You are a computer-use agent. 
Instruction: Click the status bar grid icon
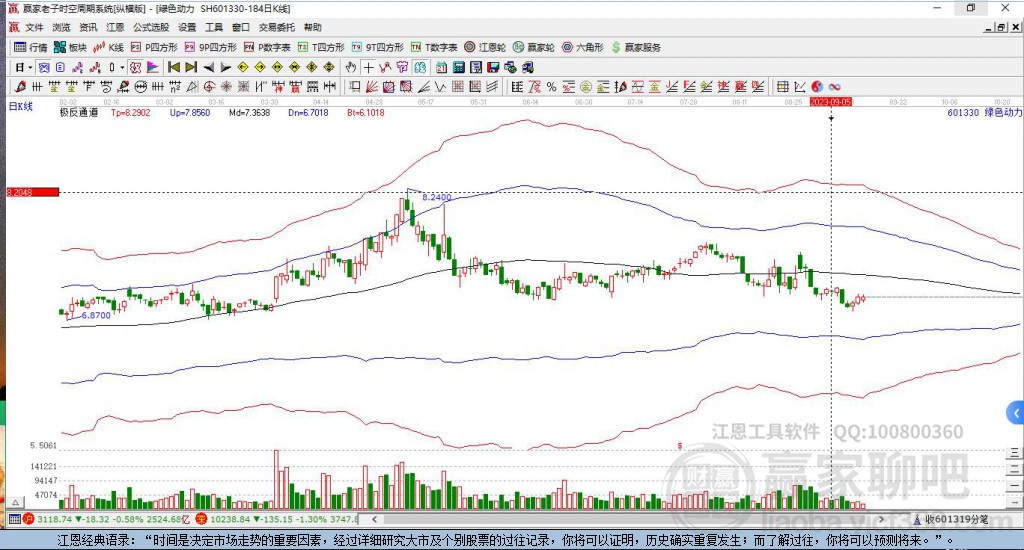14,519
